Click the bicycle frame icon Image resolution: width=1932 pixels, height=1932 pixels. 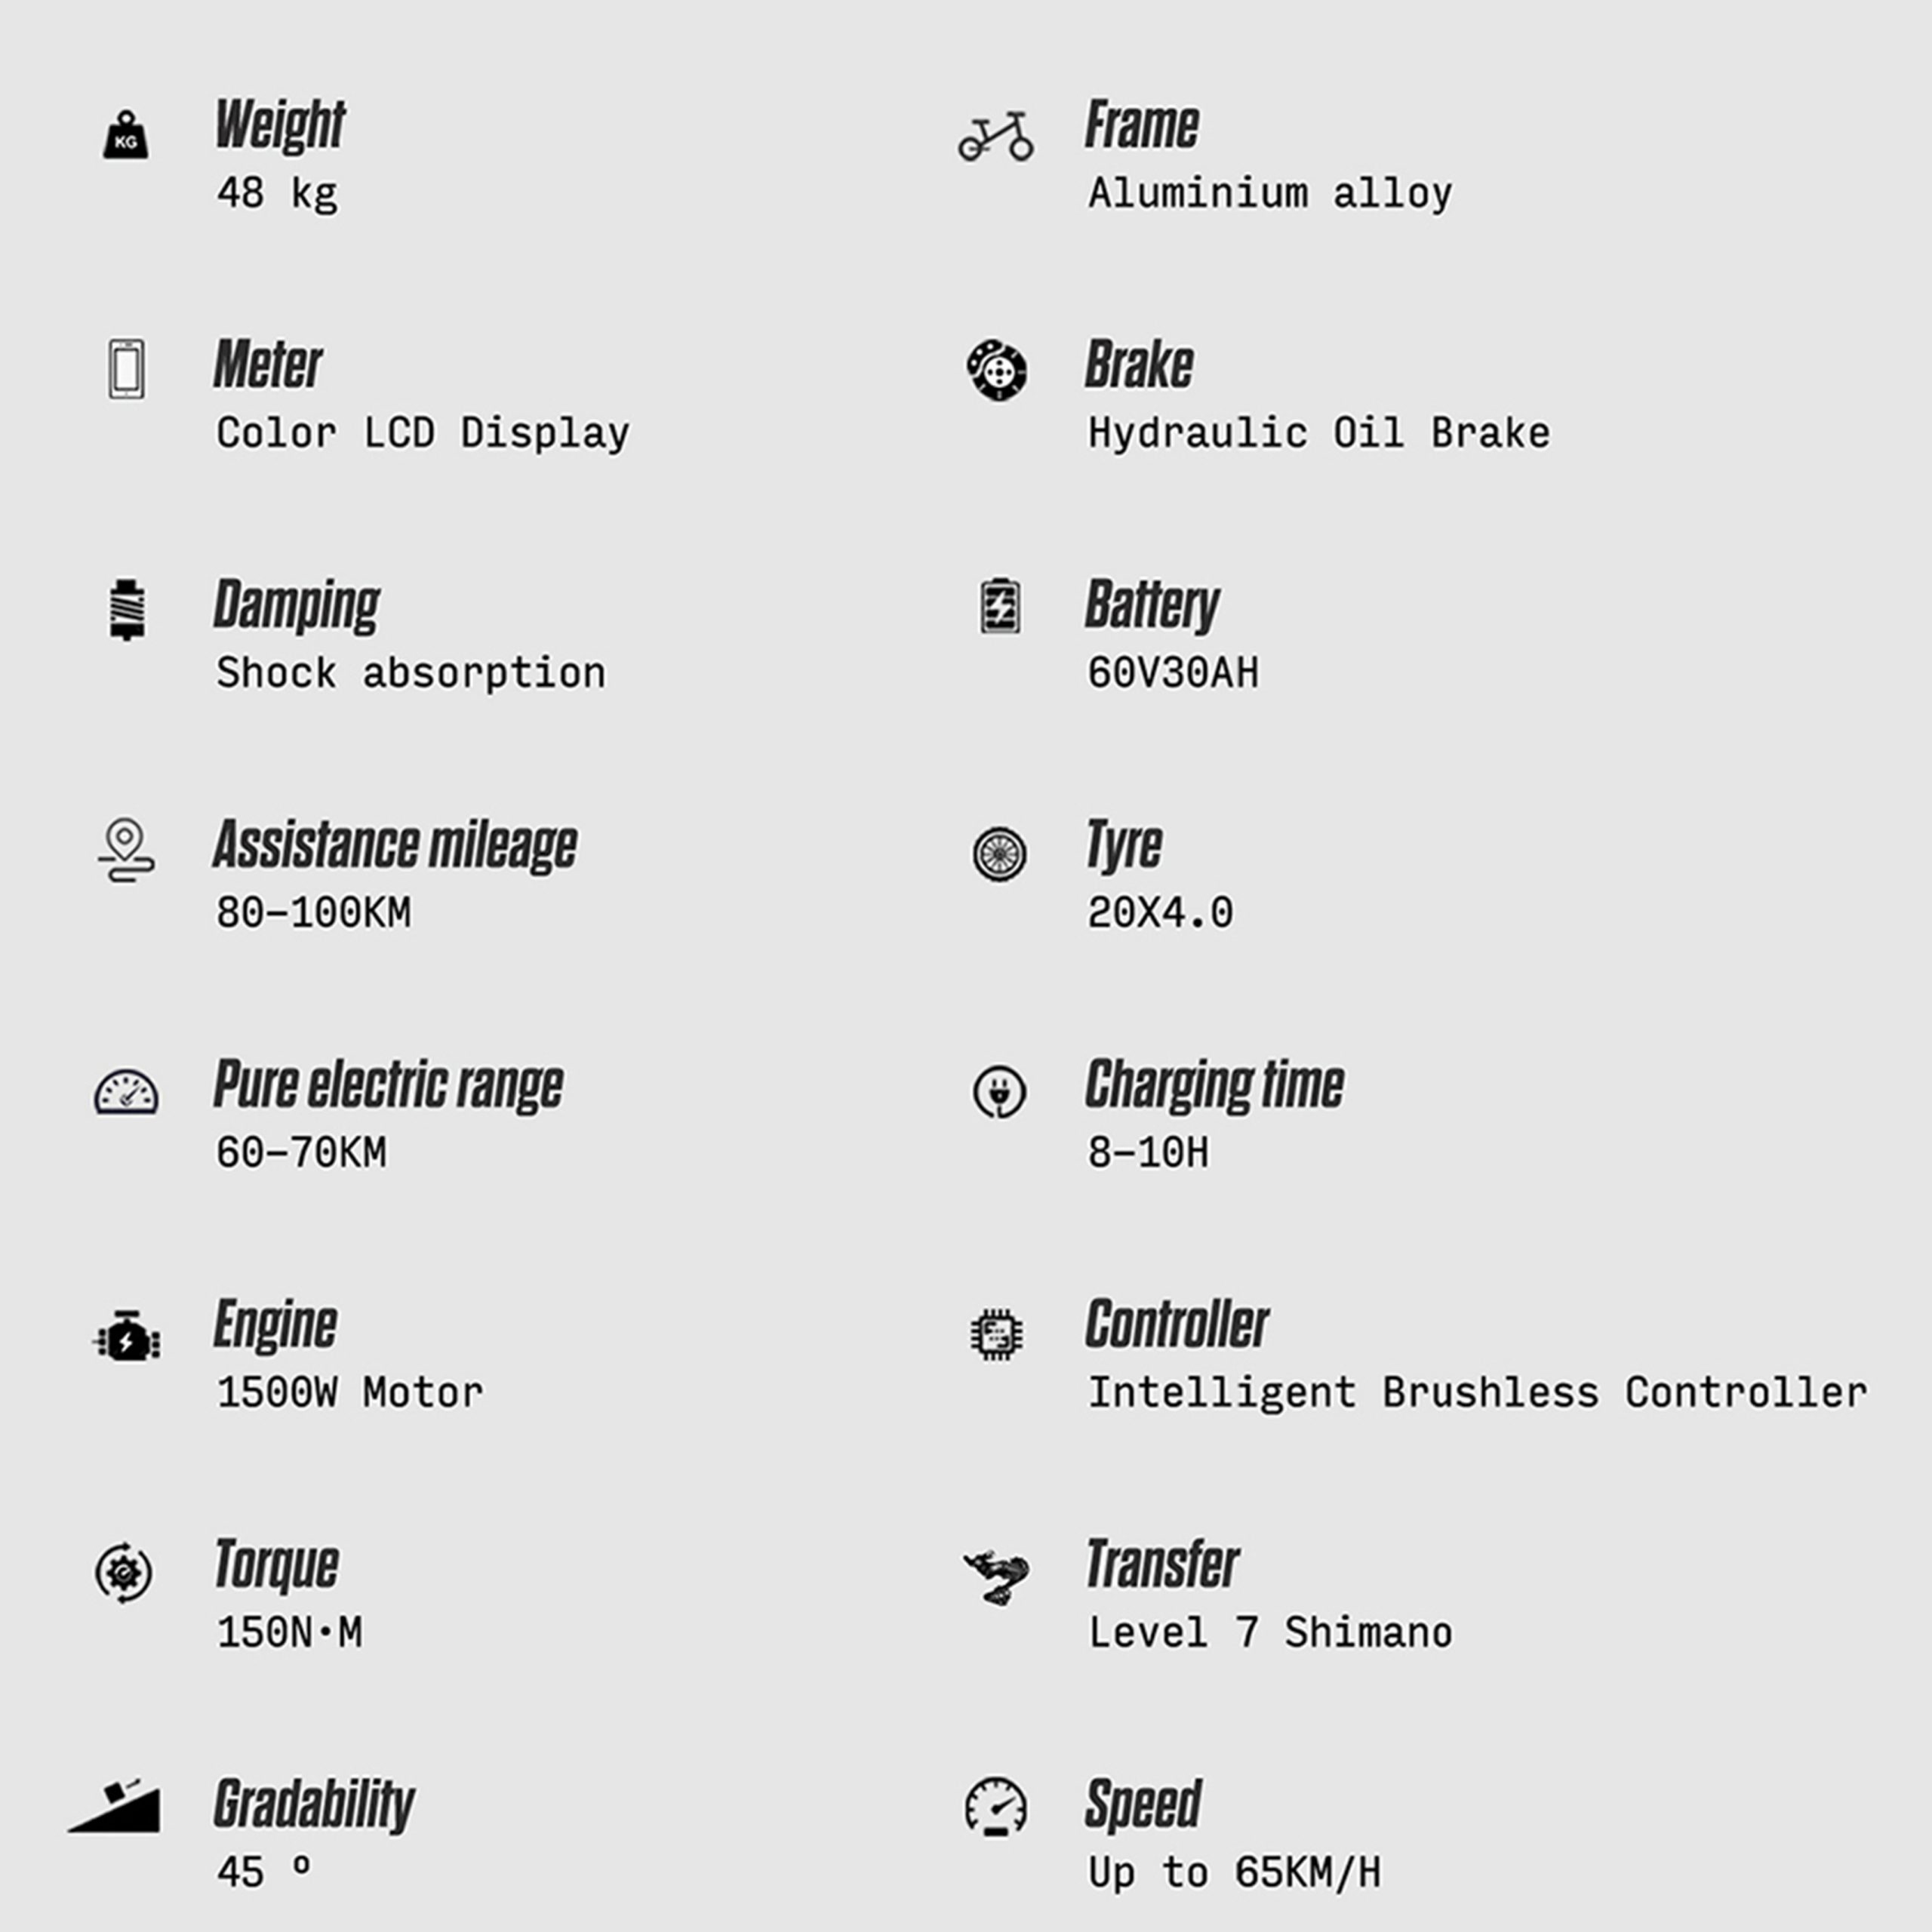[995, 136]
